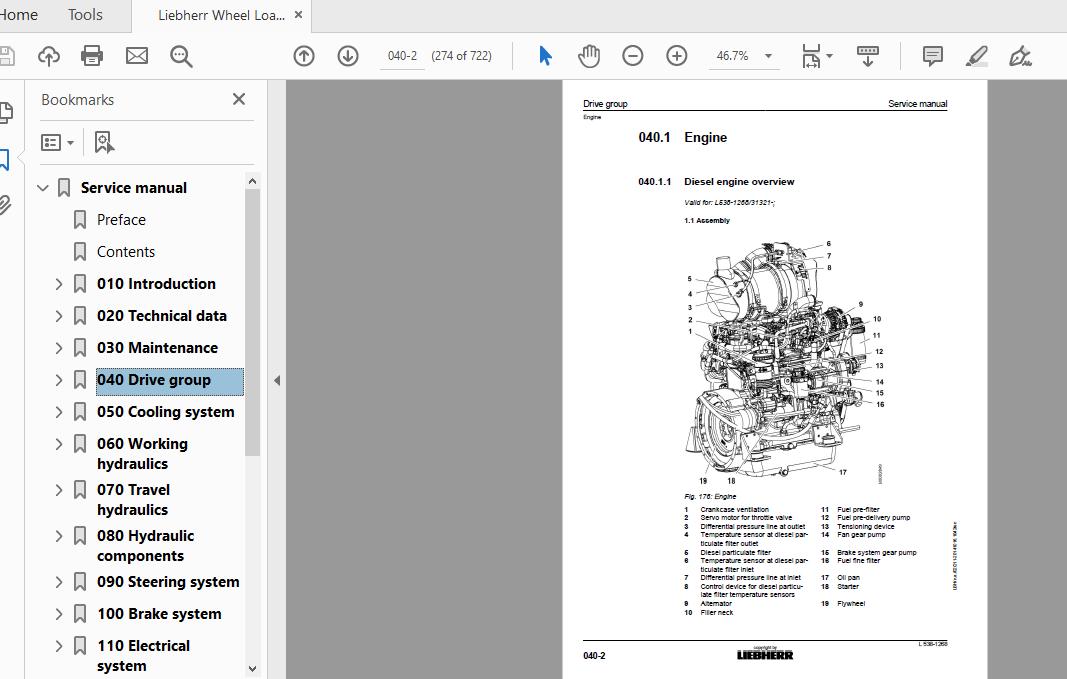Switch to the Tools tab
Screen dimensions: 1067x679
point(85,14)
